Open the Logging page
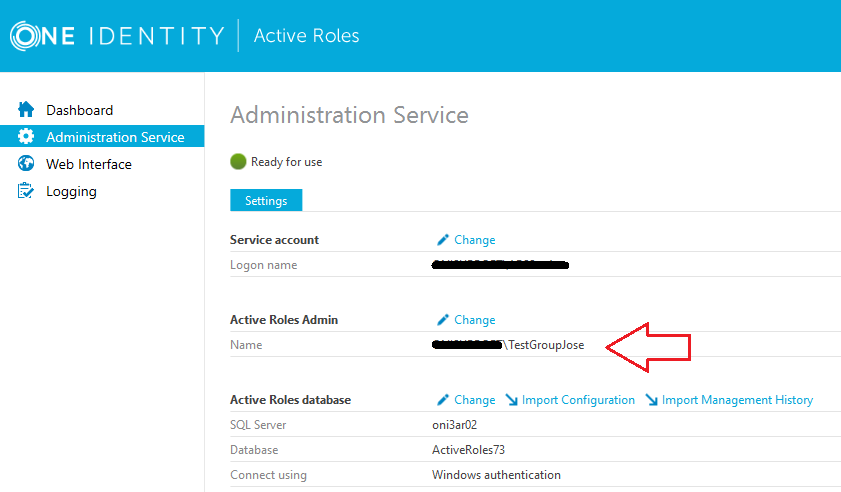Viewport: 841px width, 492px height. [x=71, y=191]
